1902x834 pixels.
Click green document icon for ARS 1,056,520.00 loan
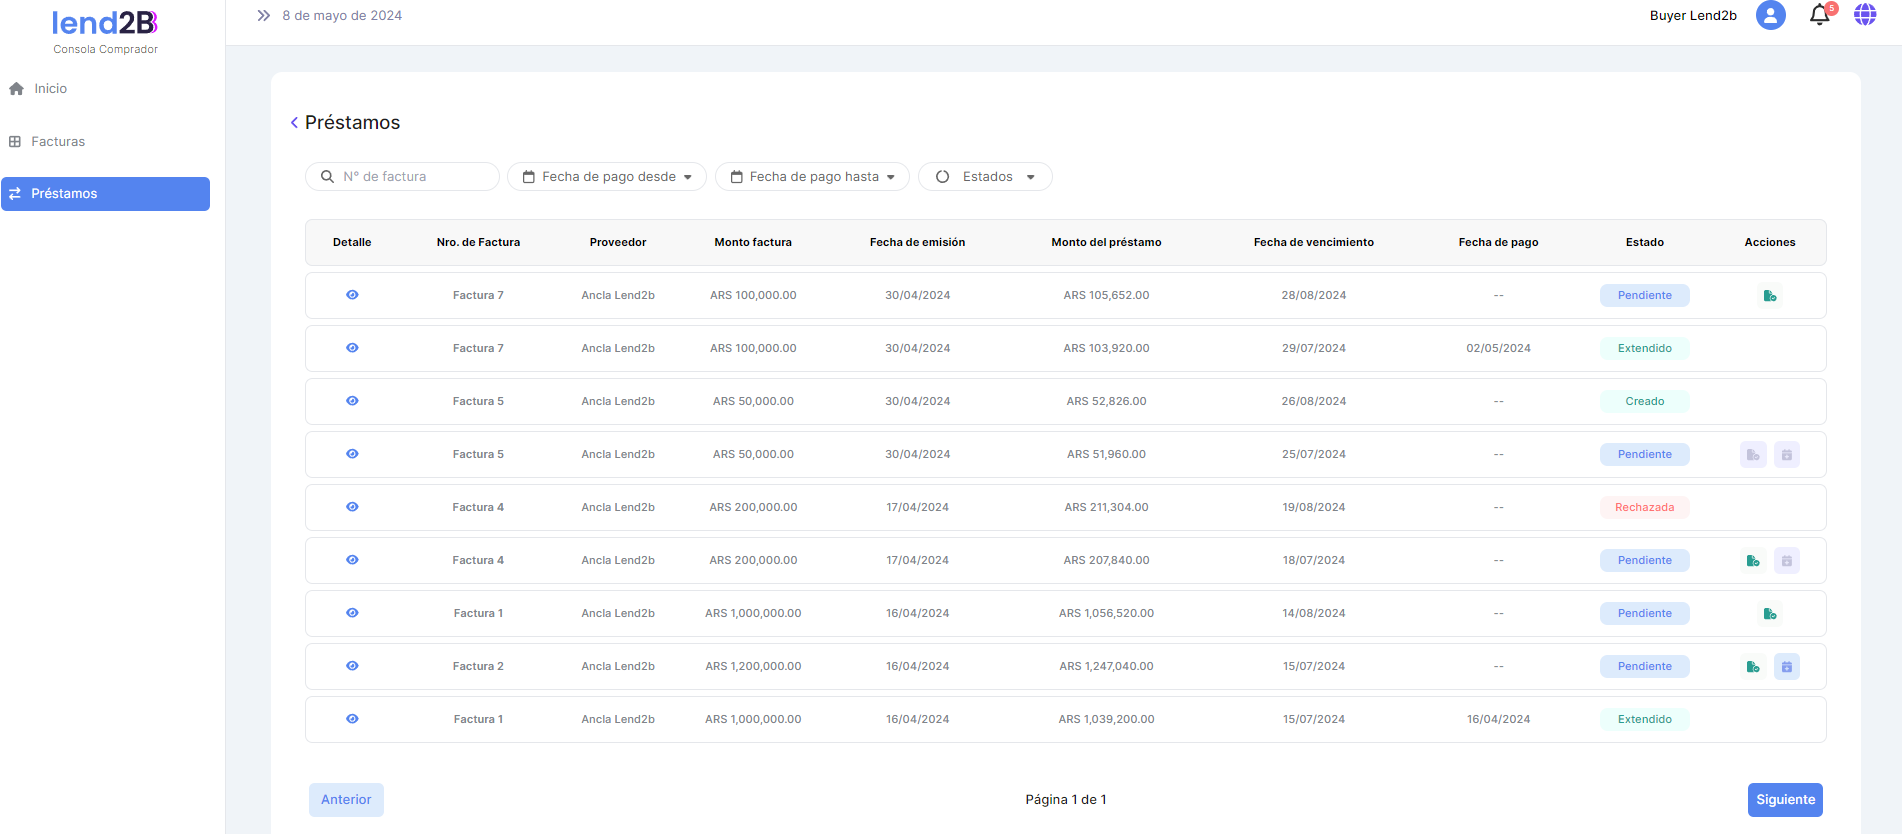pos(1769,614)
